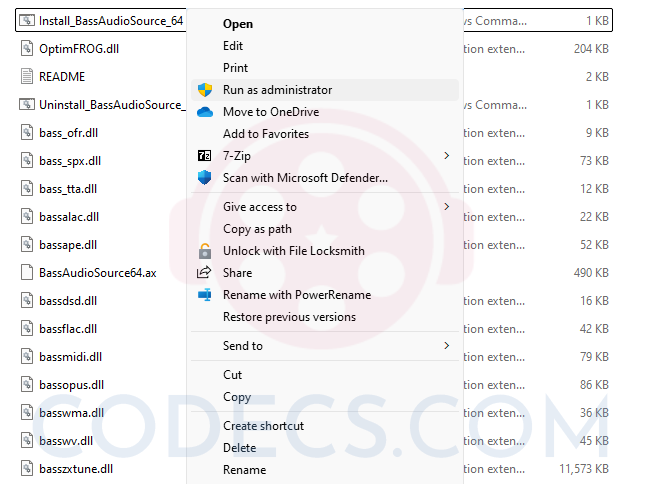Choose Rename at the menu bottom

pyautogui.click(x=325, y=470)
